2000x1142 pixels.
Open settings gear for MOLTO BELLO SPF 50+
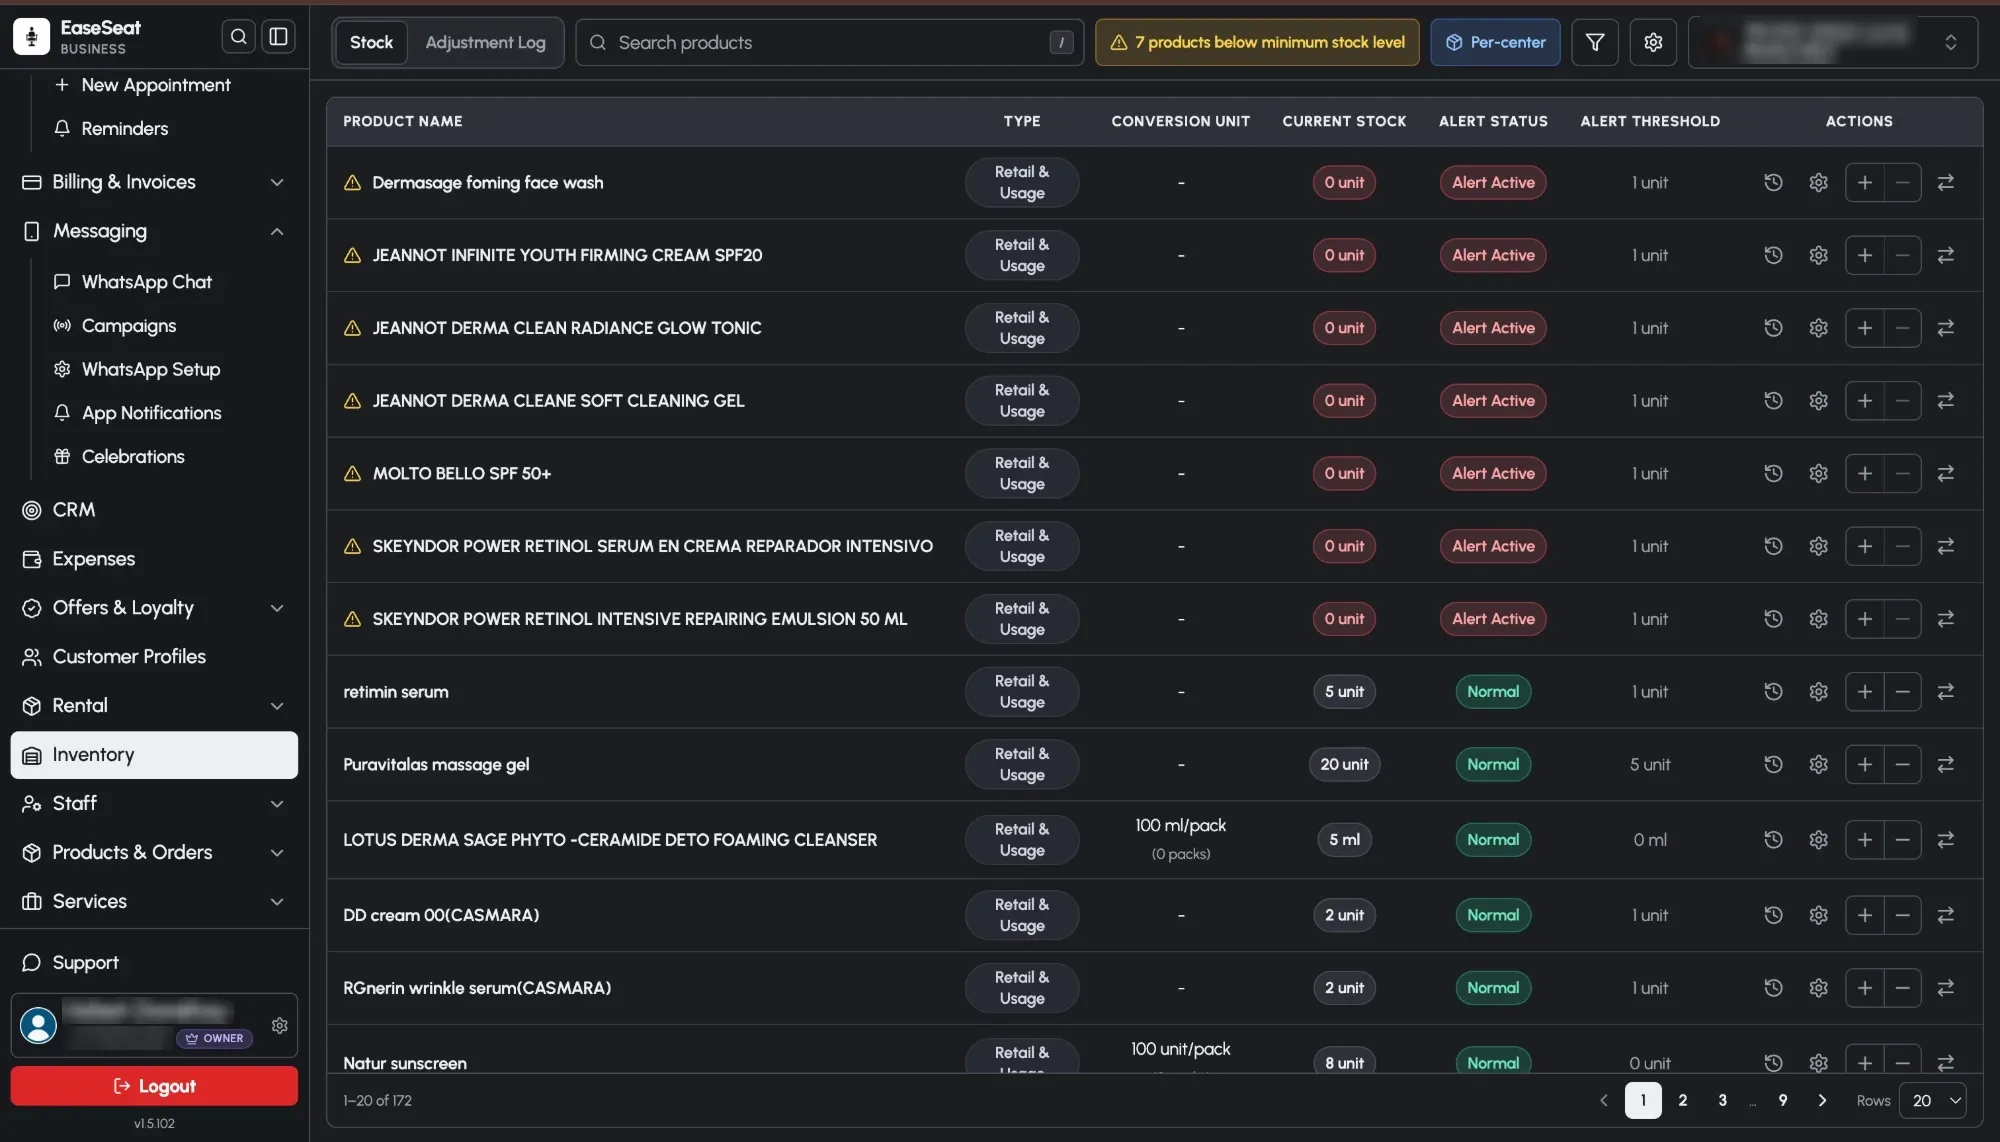tap(1818, 474)
